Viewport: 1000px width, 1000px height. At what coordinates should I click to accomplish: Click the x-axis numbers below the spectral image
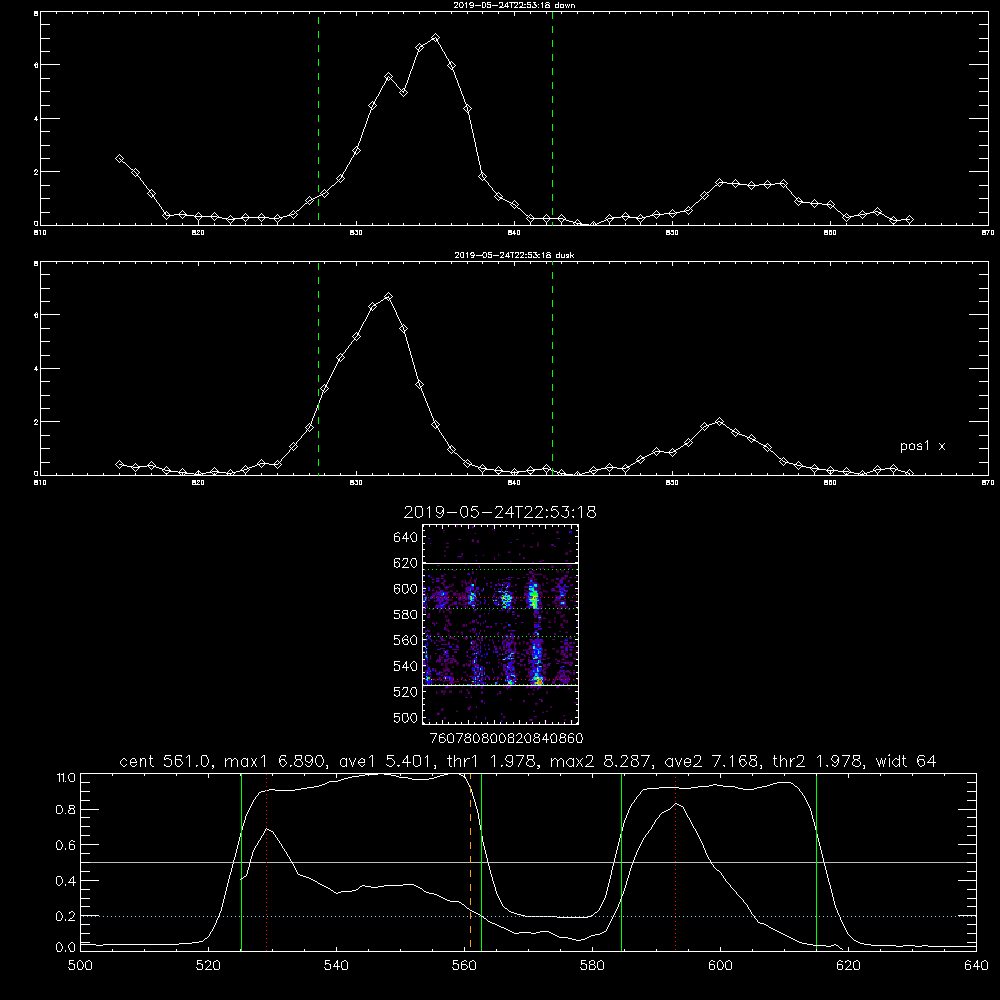click(x=507, y=738)
